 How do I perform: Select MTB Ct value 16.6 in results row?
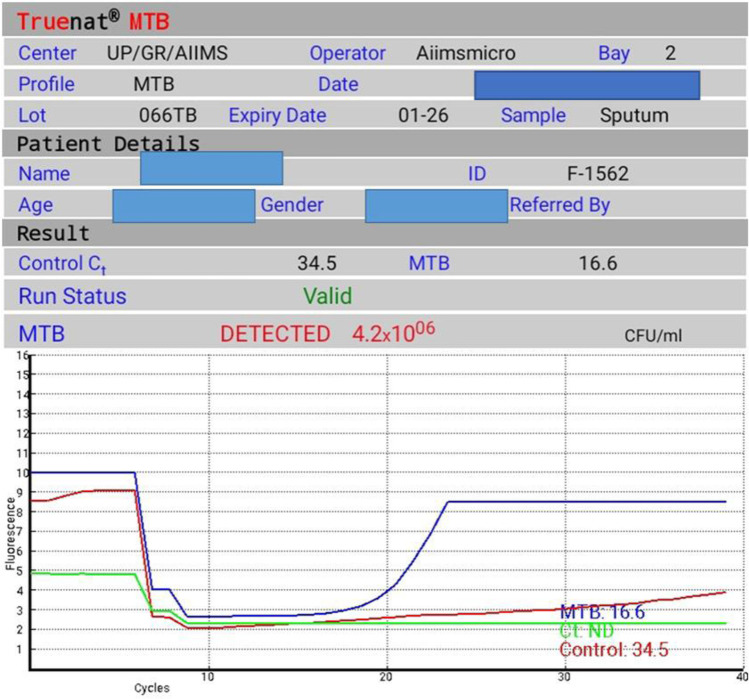pyautogui.click(x=598, y=263)
